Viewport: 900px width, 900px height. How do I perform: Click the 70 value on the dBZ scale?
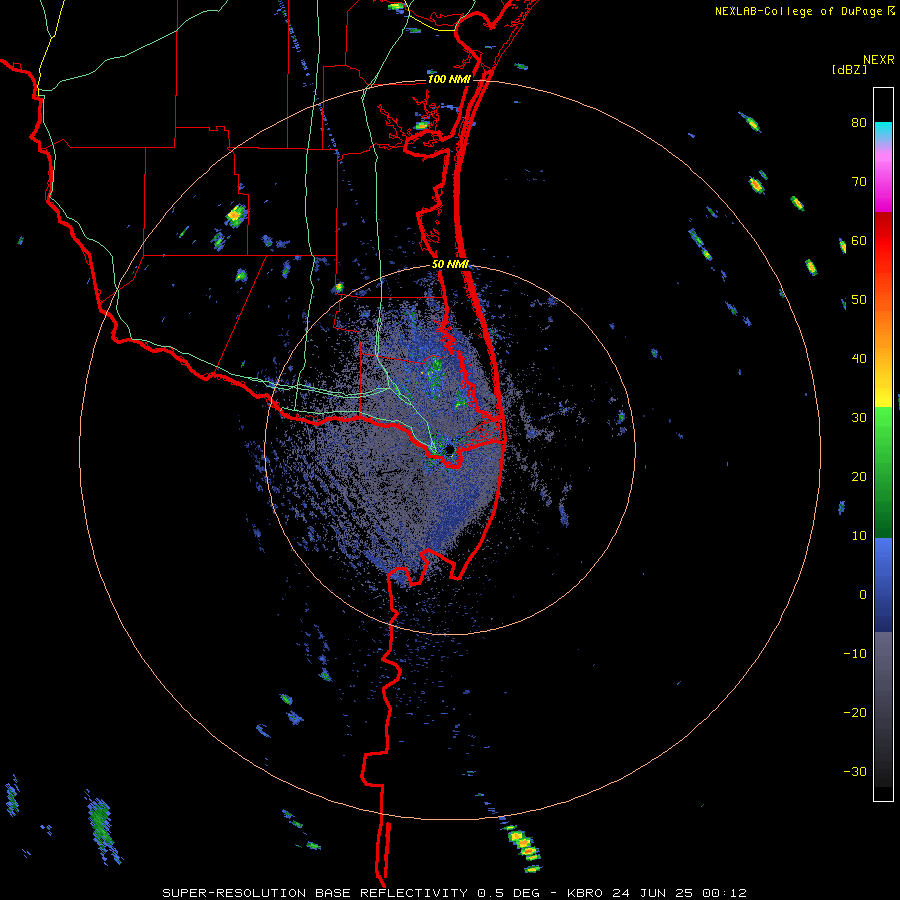pyautogui.click(x=859, y=181)
